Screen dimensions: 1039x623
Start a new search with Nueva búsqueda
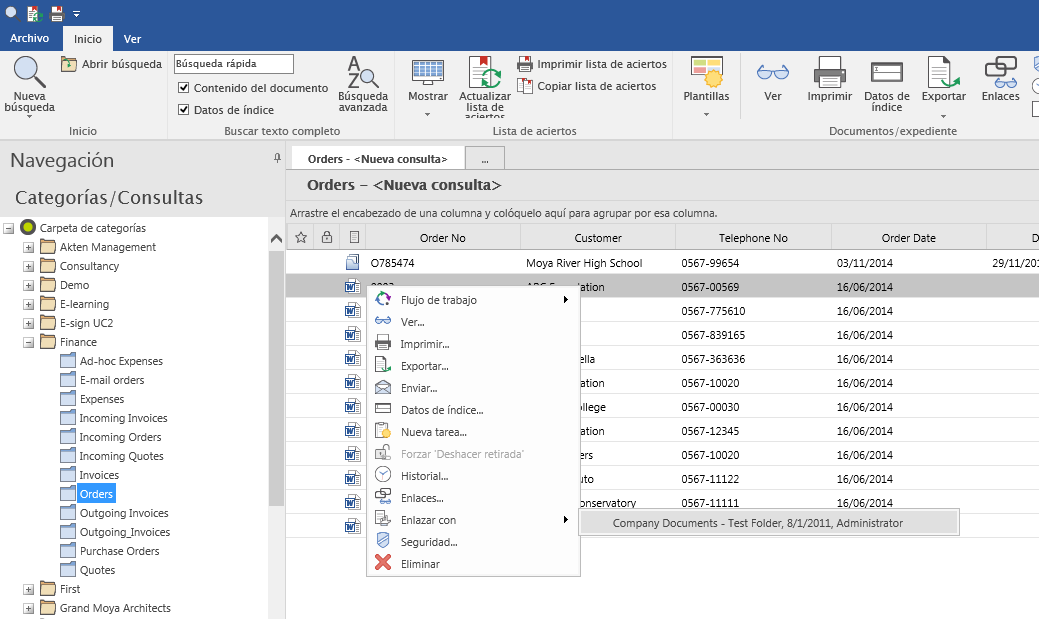coord(29,85)
